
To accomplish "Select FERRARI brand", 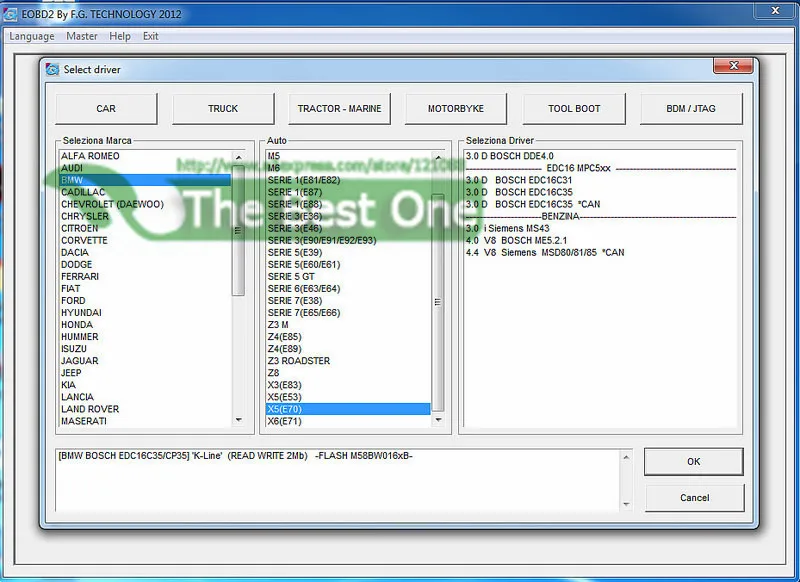I will [x=145, y=276].
